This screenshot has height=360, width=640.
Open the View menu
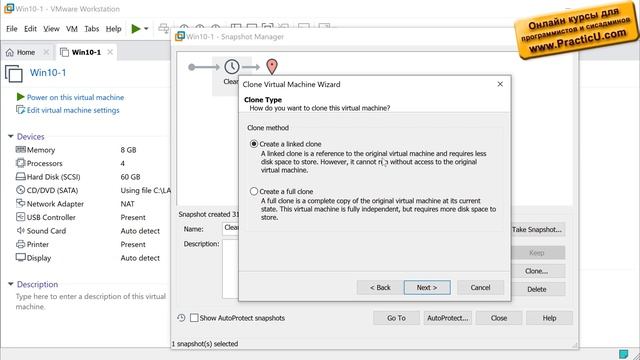[51, 29]
